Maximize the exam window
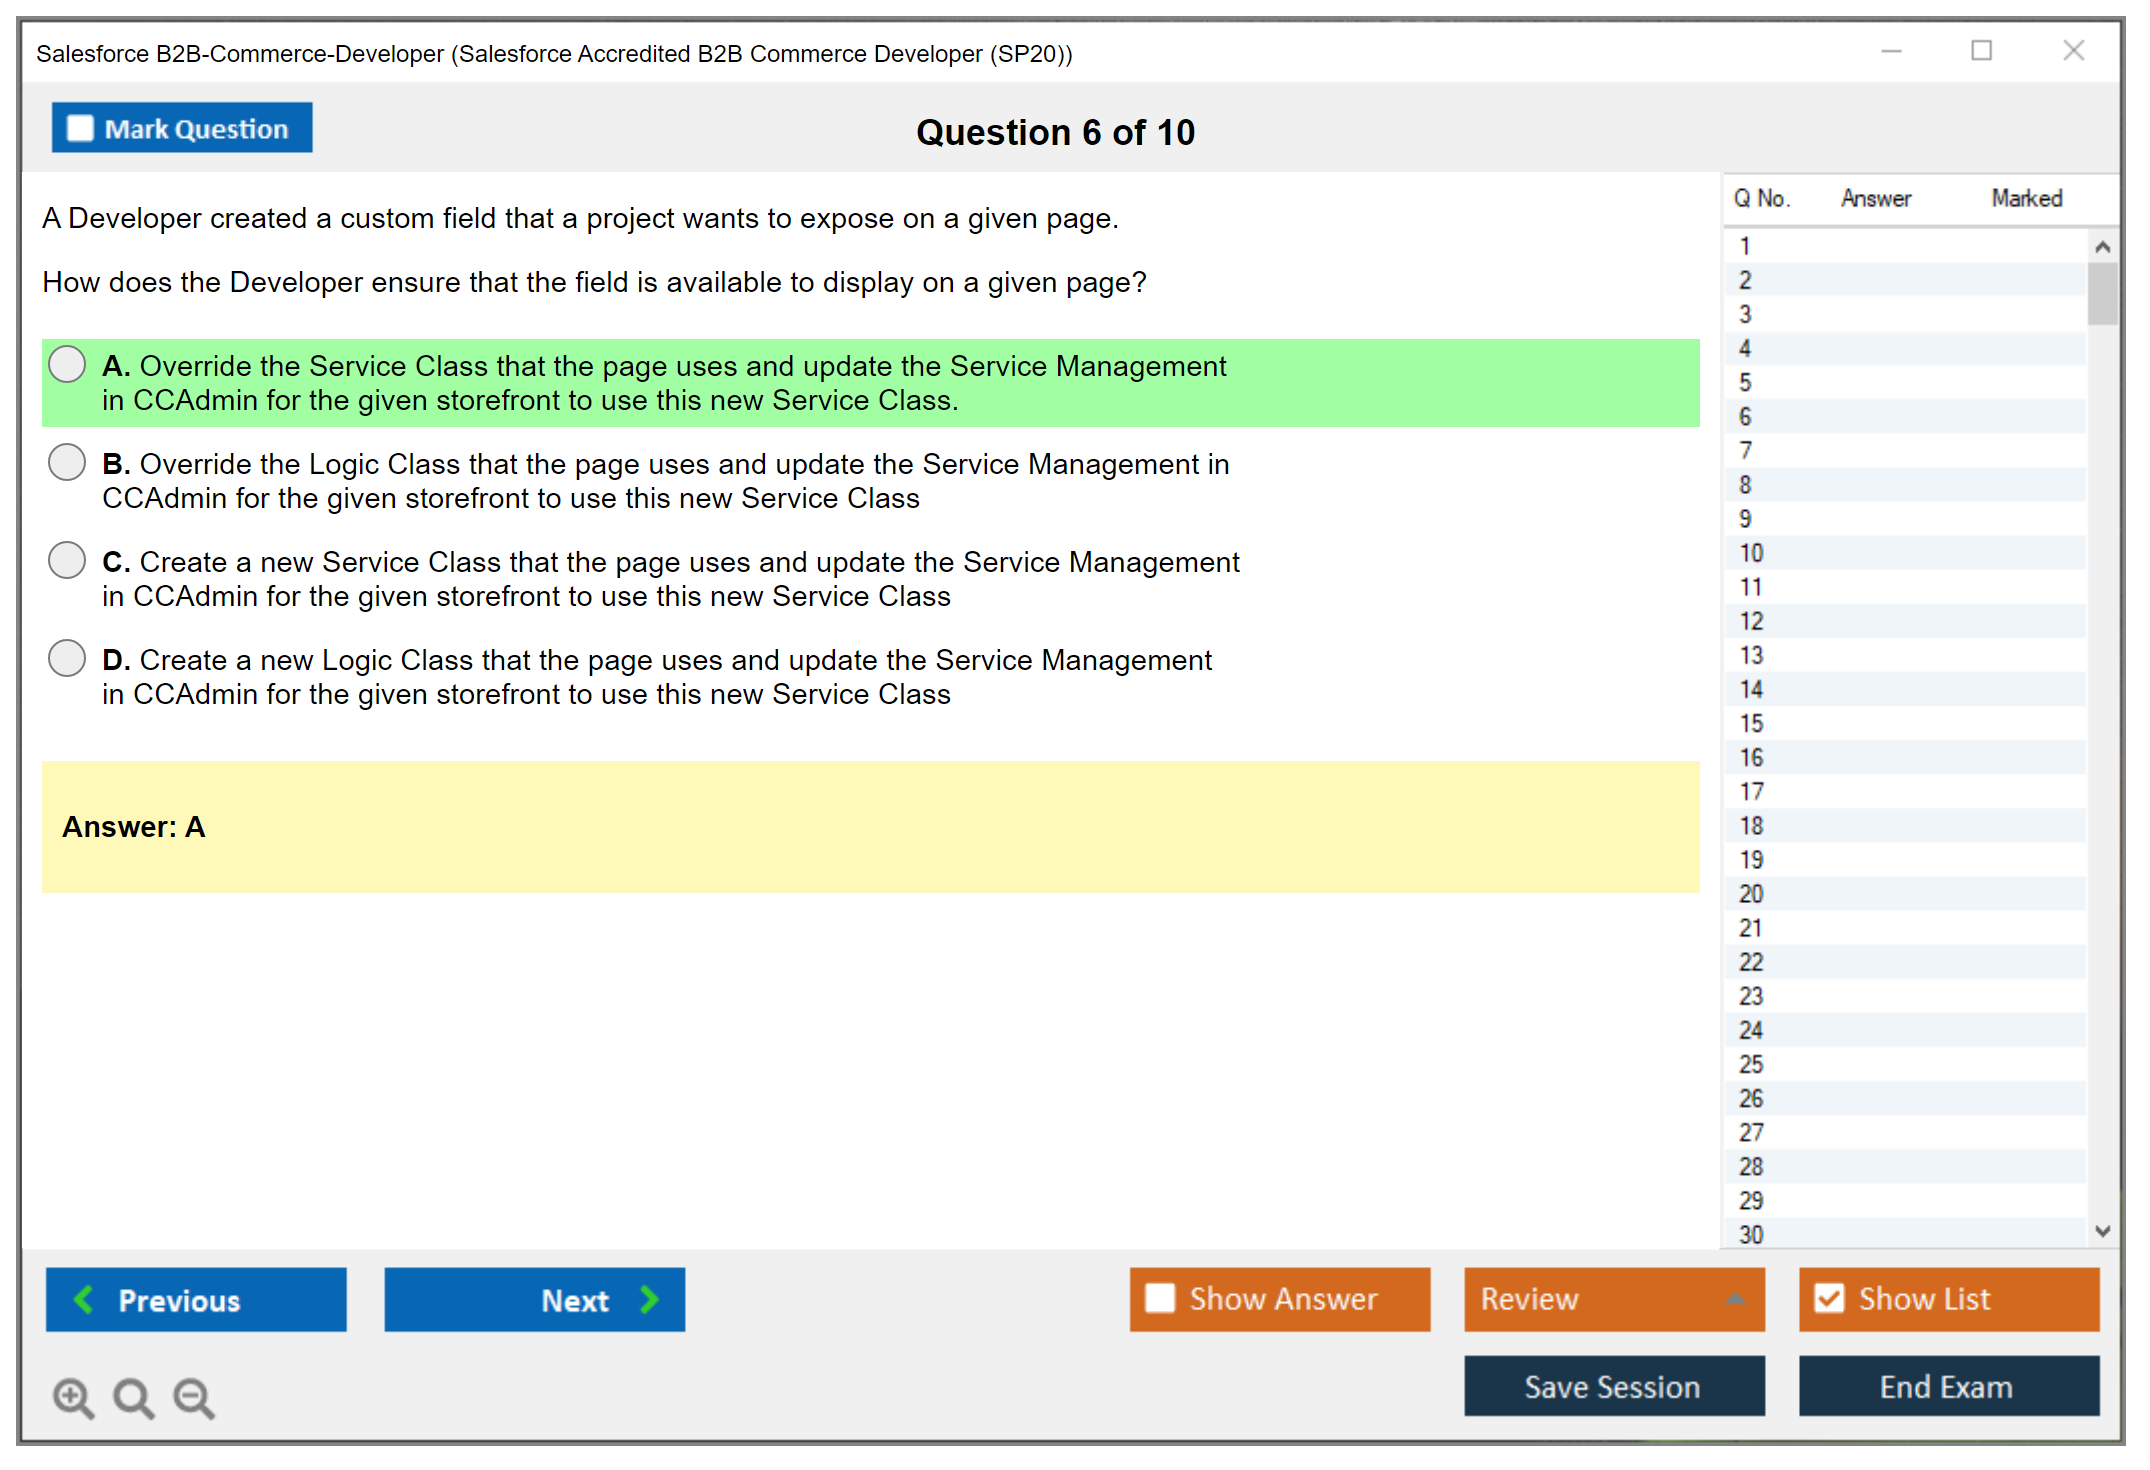Viewport: 2150px width, 1470px height. [1981, 51]
